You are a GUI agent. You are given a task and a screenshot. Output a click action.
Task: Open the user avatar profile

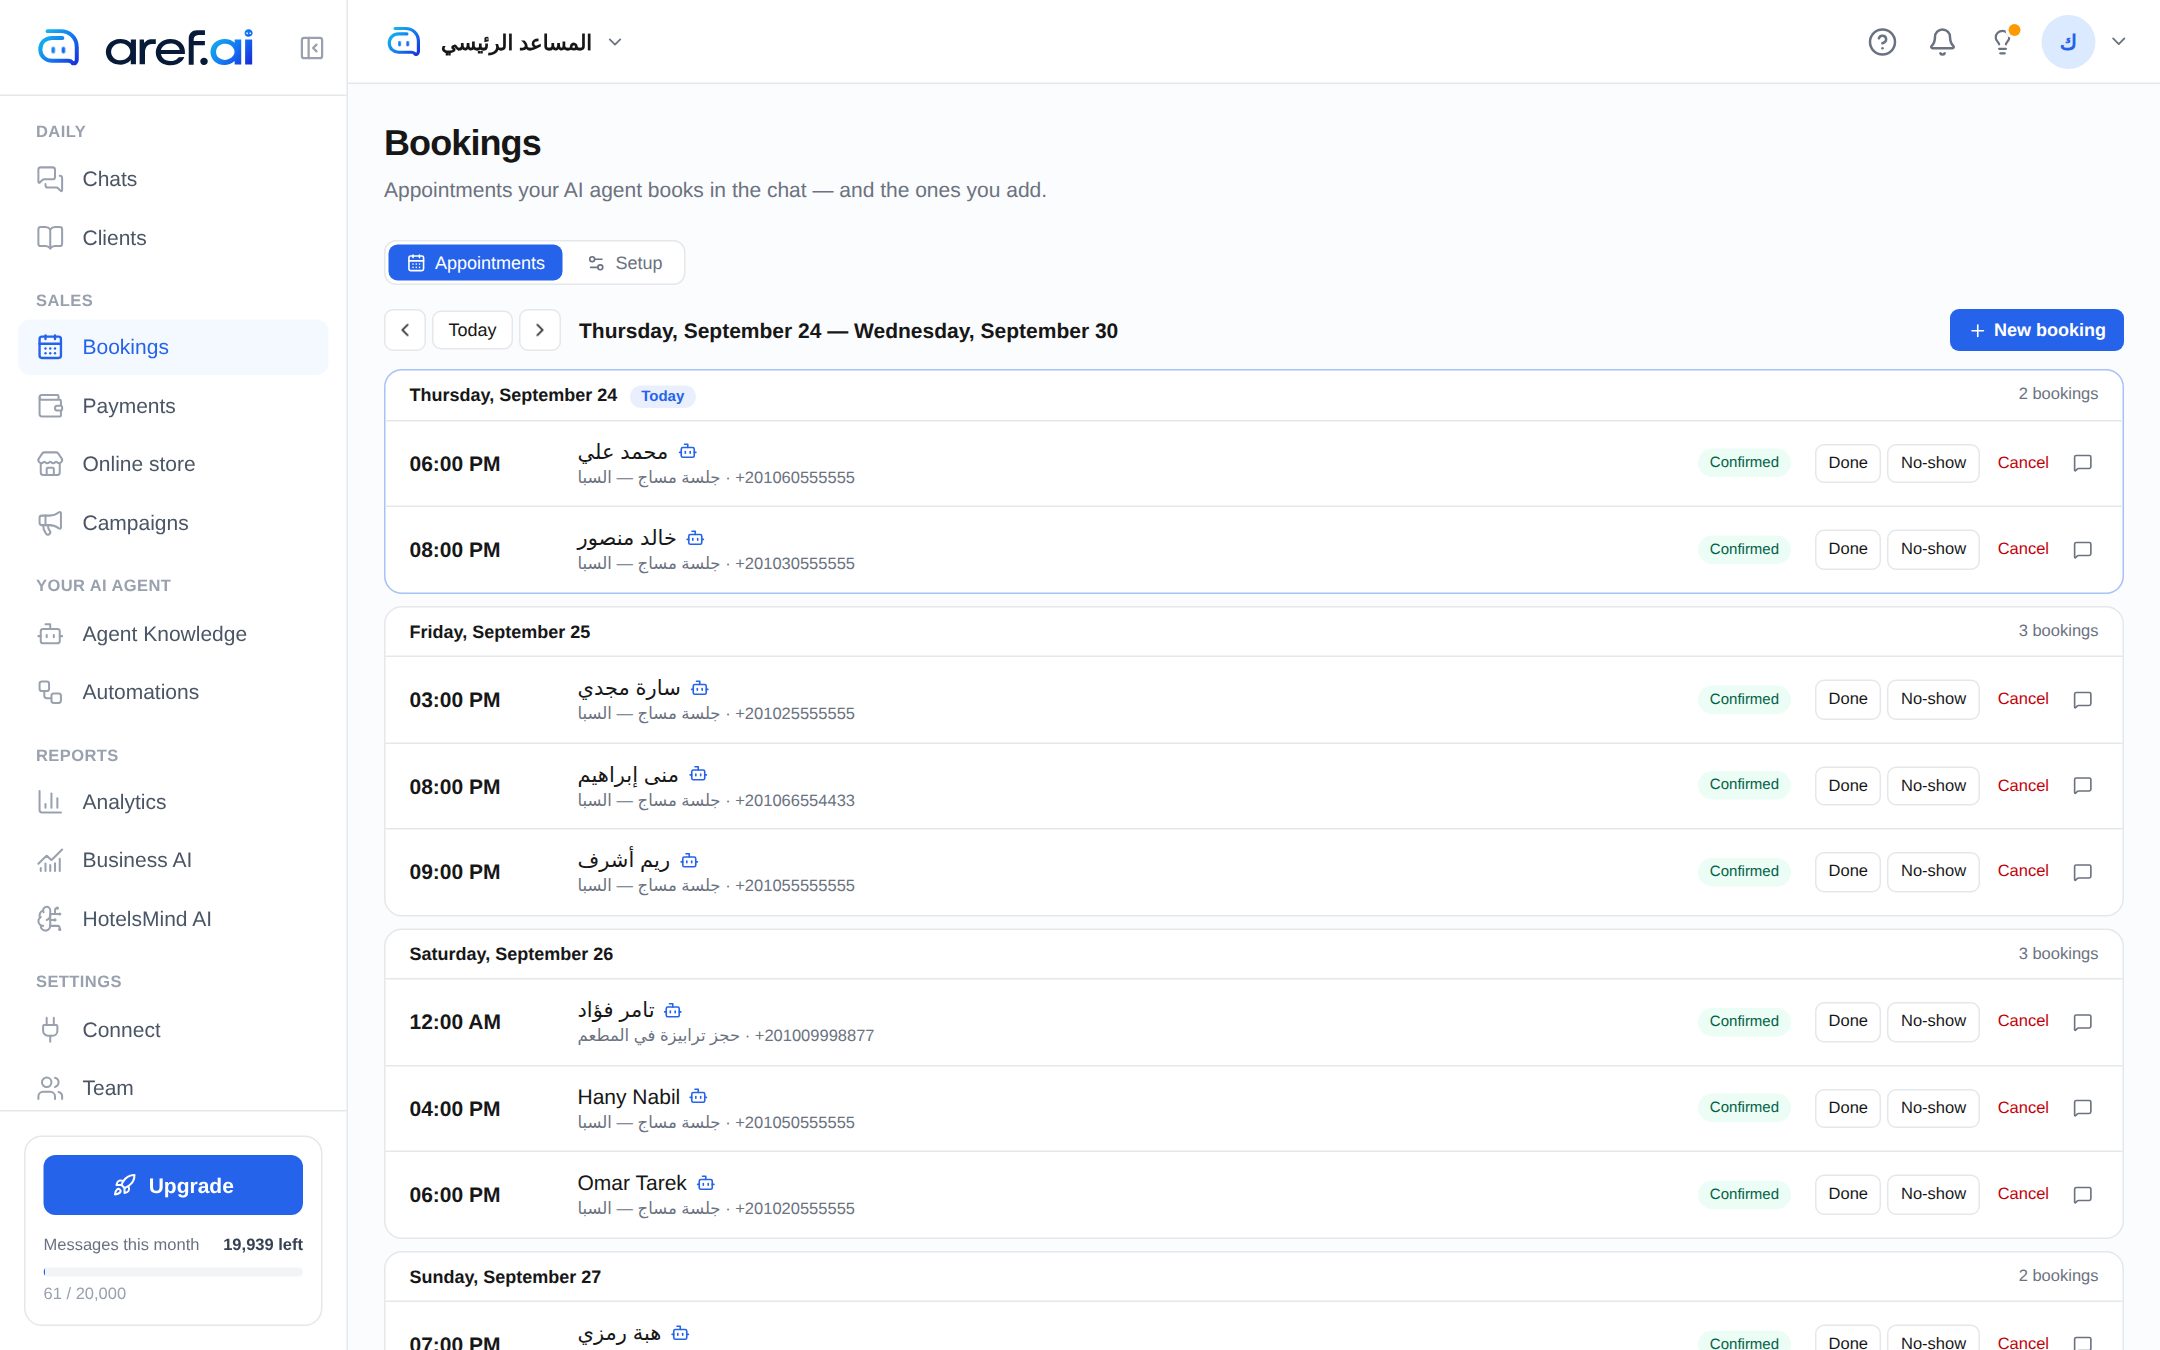[x=2067, y=42]
